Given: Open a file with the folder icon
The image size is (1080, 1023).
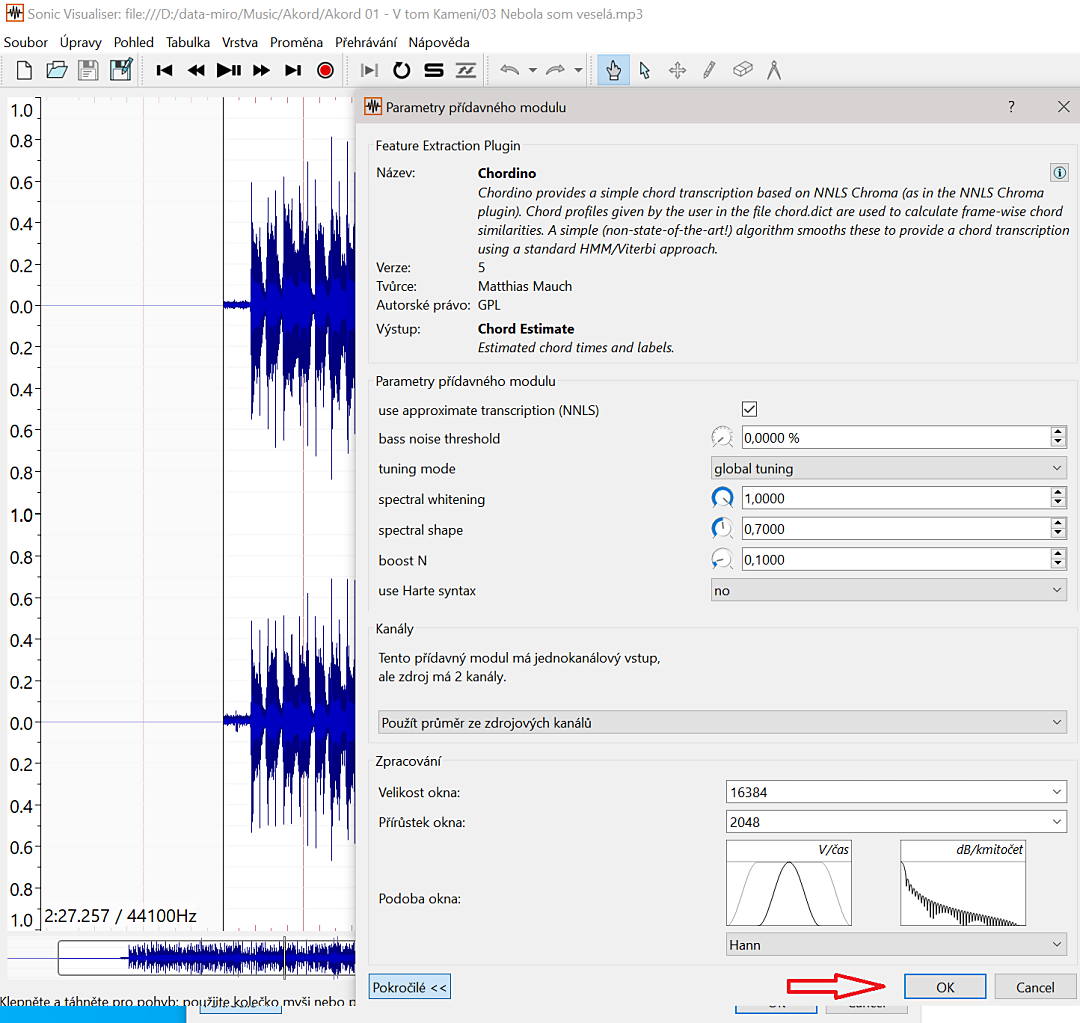Looking at the screenshot, I should (56, 70).
